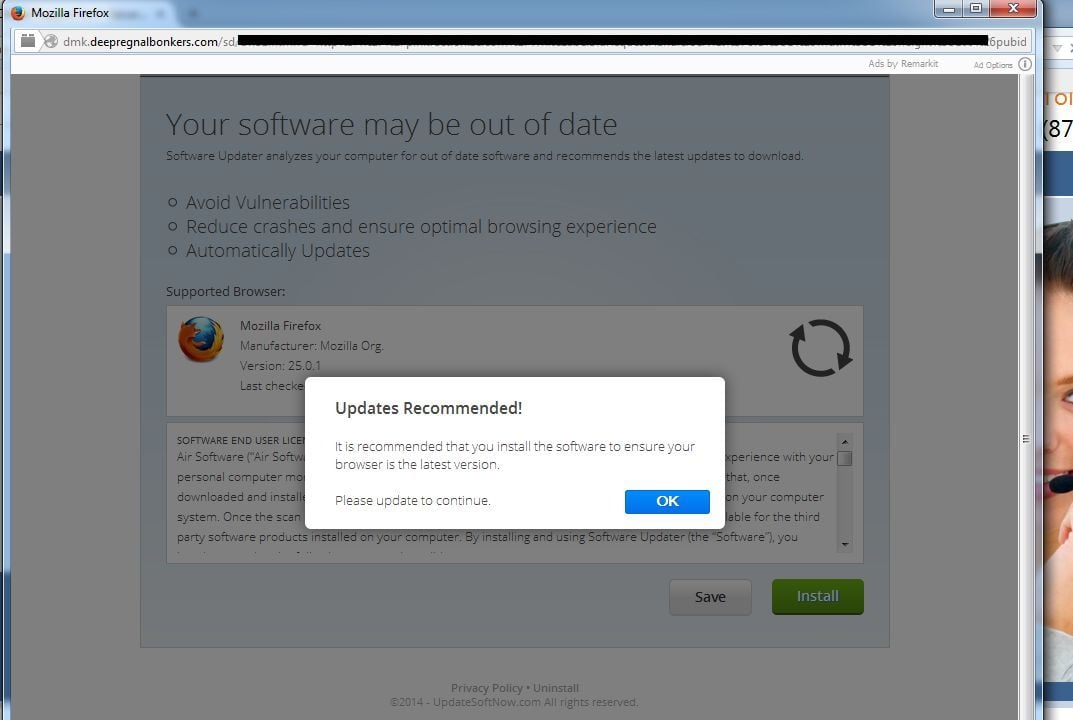Screen dimensions: 1073x720
Task: Click the Firefox logo in the title bar
Action: point(18,12)
